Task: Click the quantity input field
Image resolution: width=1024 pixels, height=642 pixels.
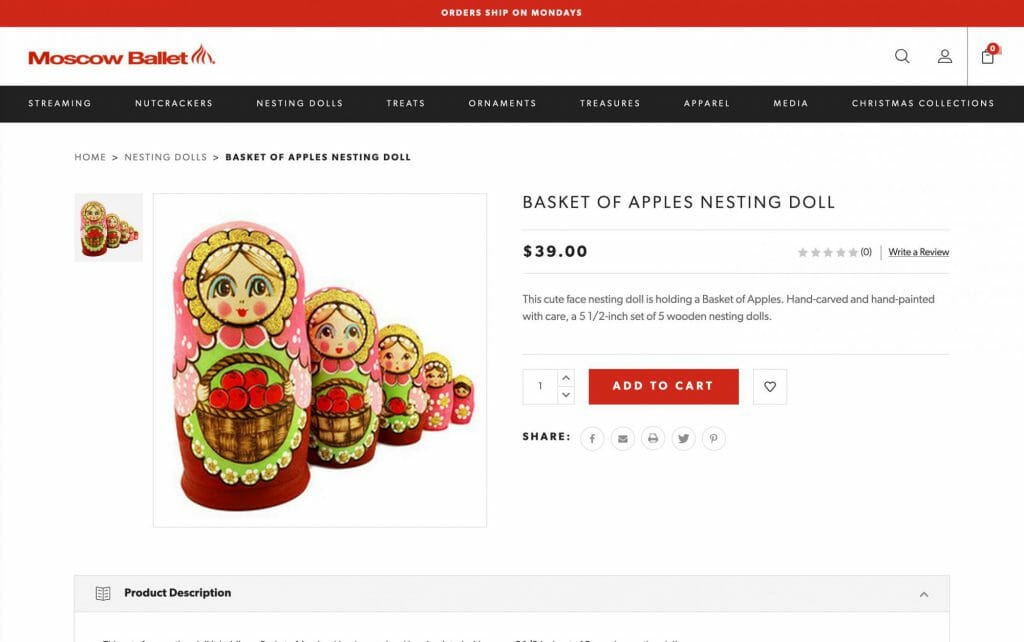Action: pos(540,387)
